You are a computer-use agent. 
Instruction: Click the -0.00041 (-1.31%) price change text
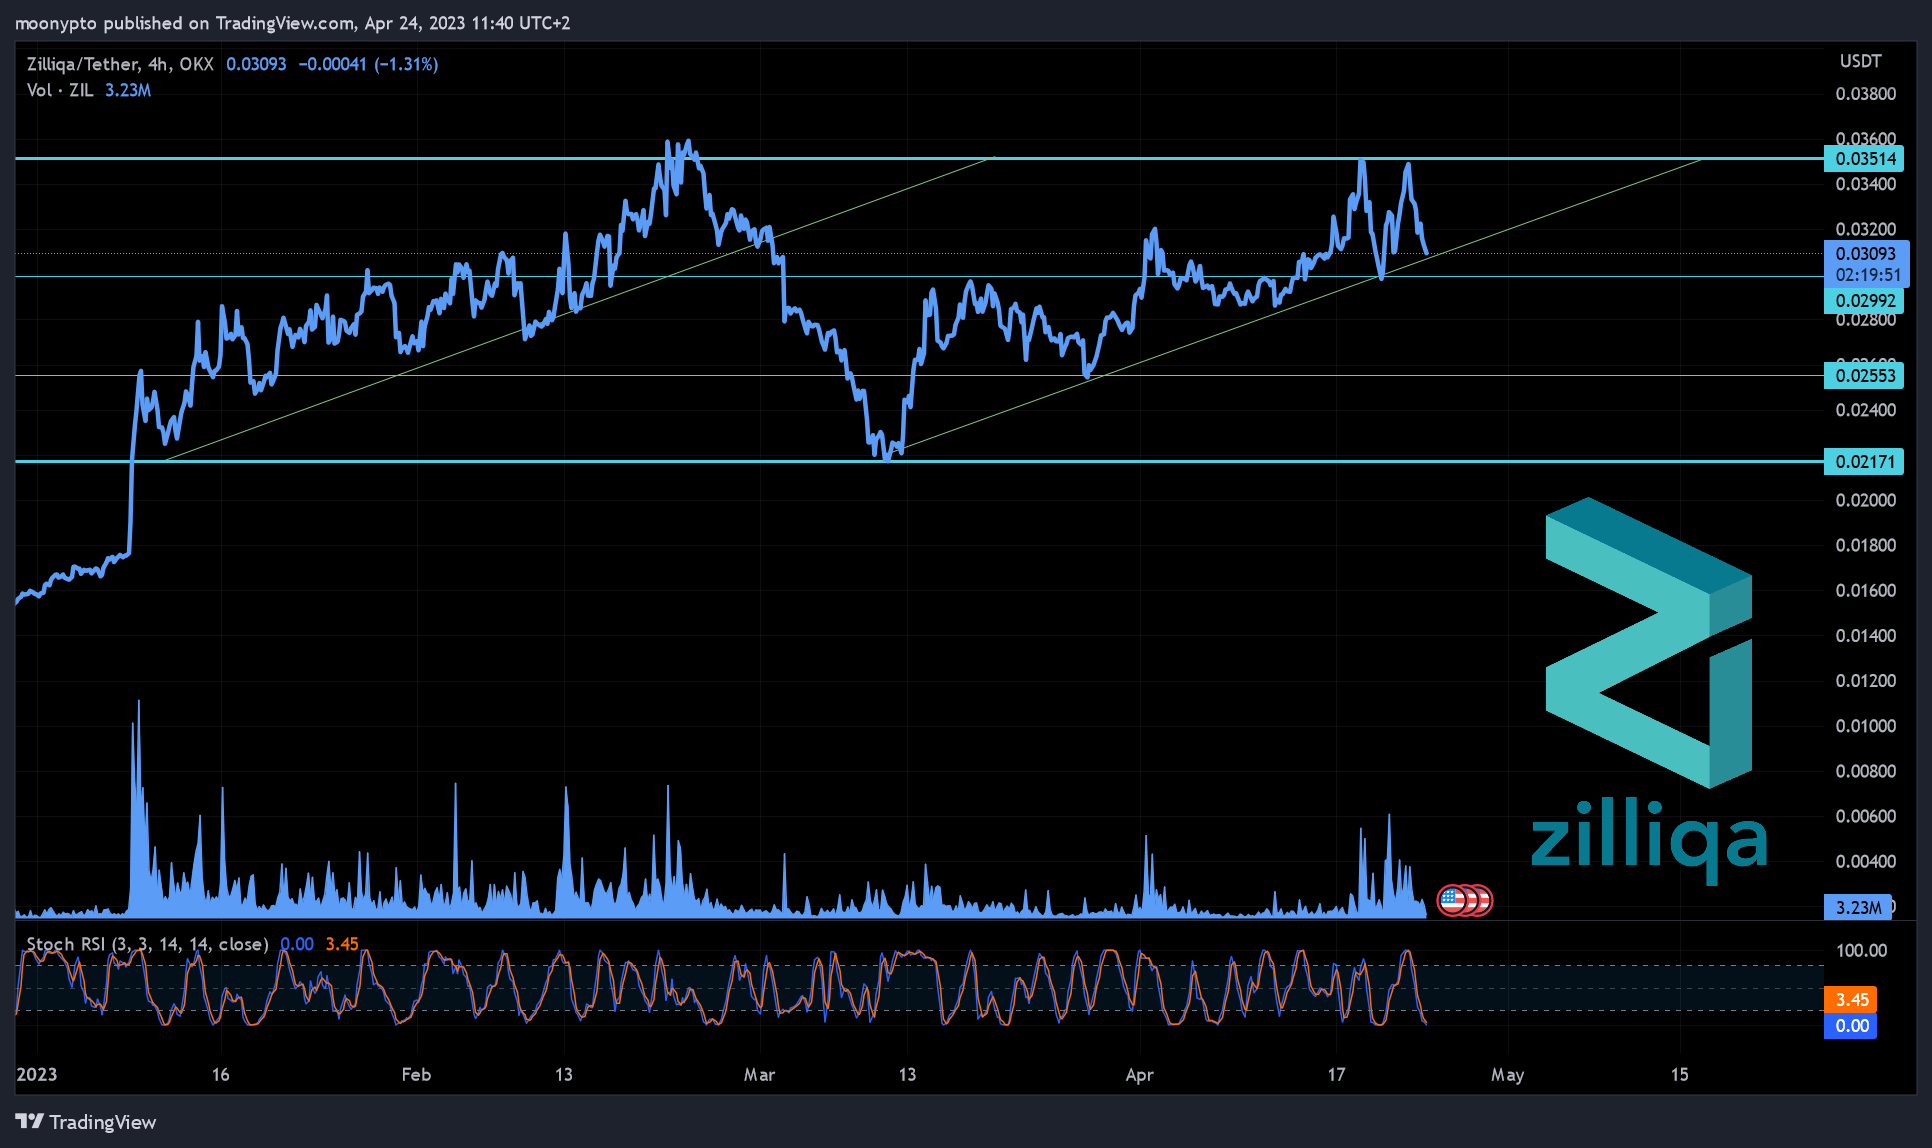[x=368, y=64]
